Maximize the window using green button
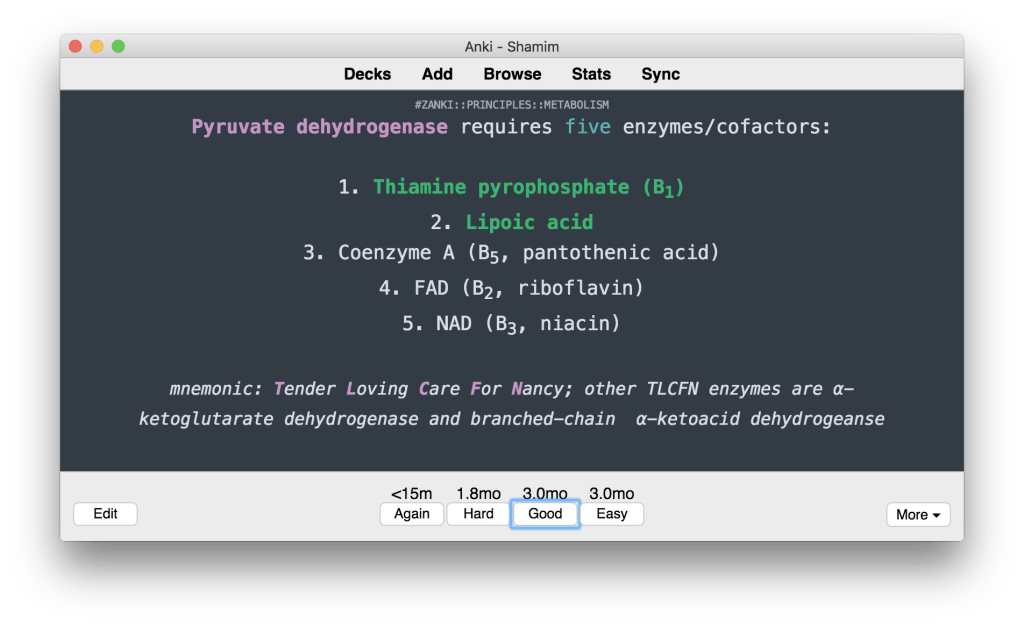Image resolution: width=1024 pixels, height=627 pixels. [118, 46]
